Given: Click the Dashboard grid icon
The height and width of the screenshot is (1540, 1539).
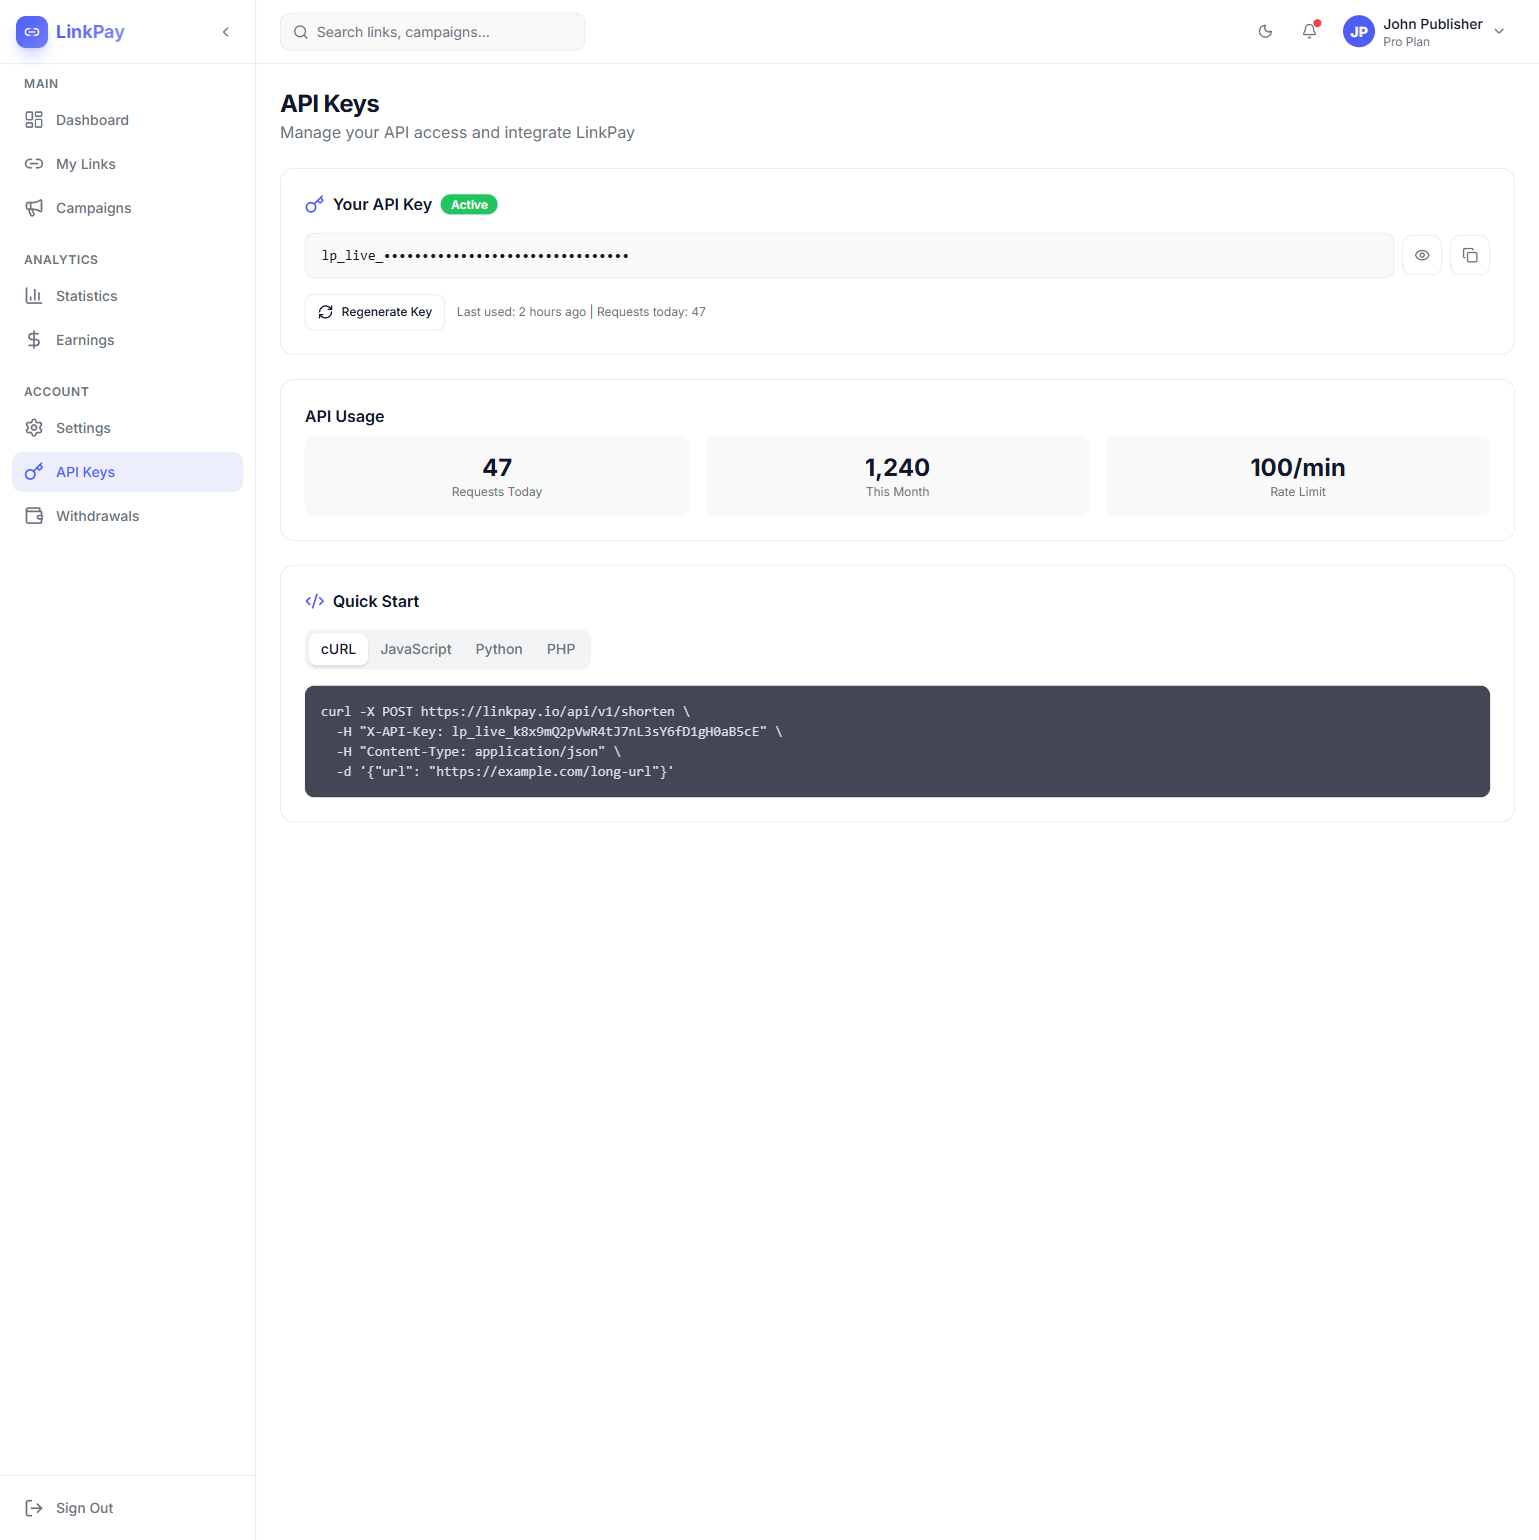Looking at the screenshot, I should coord(34,120).
